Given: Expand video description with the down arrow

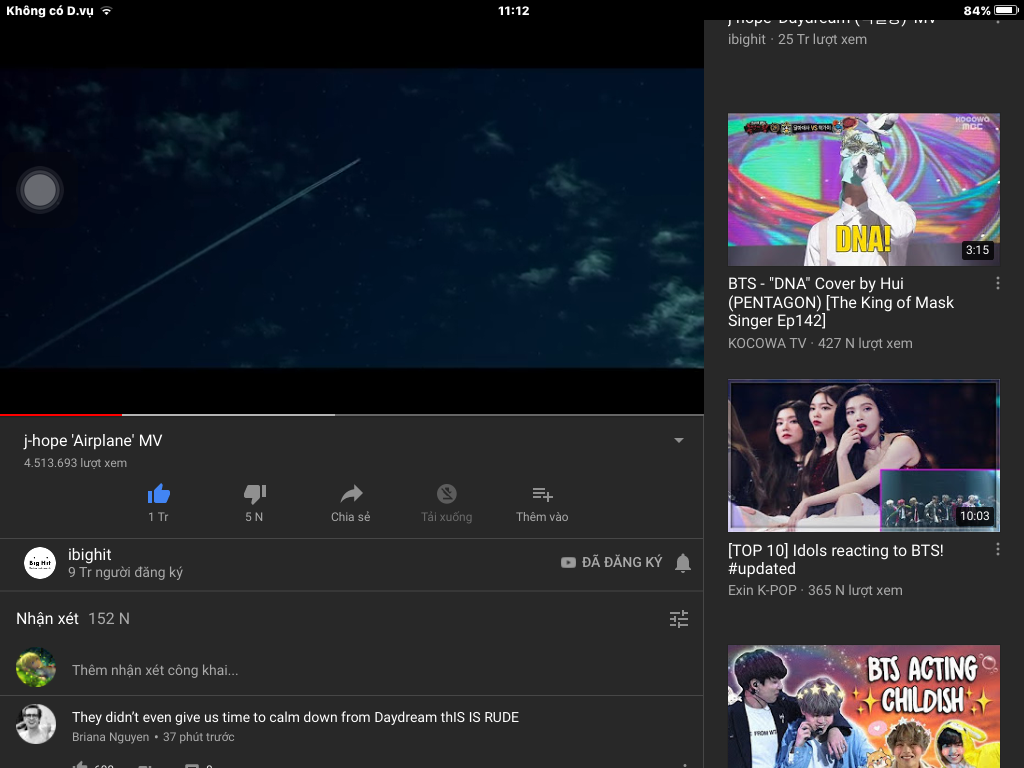Looking at the screenshot, I should pyautogui.click(x=679, y=441).
